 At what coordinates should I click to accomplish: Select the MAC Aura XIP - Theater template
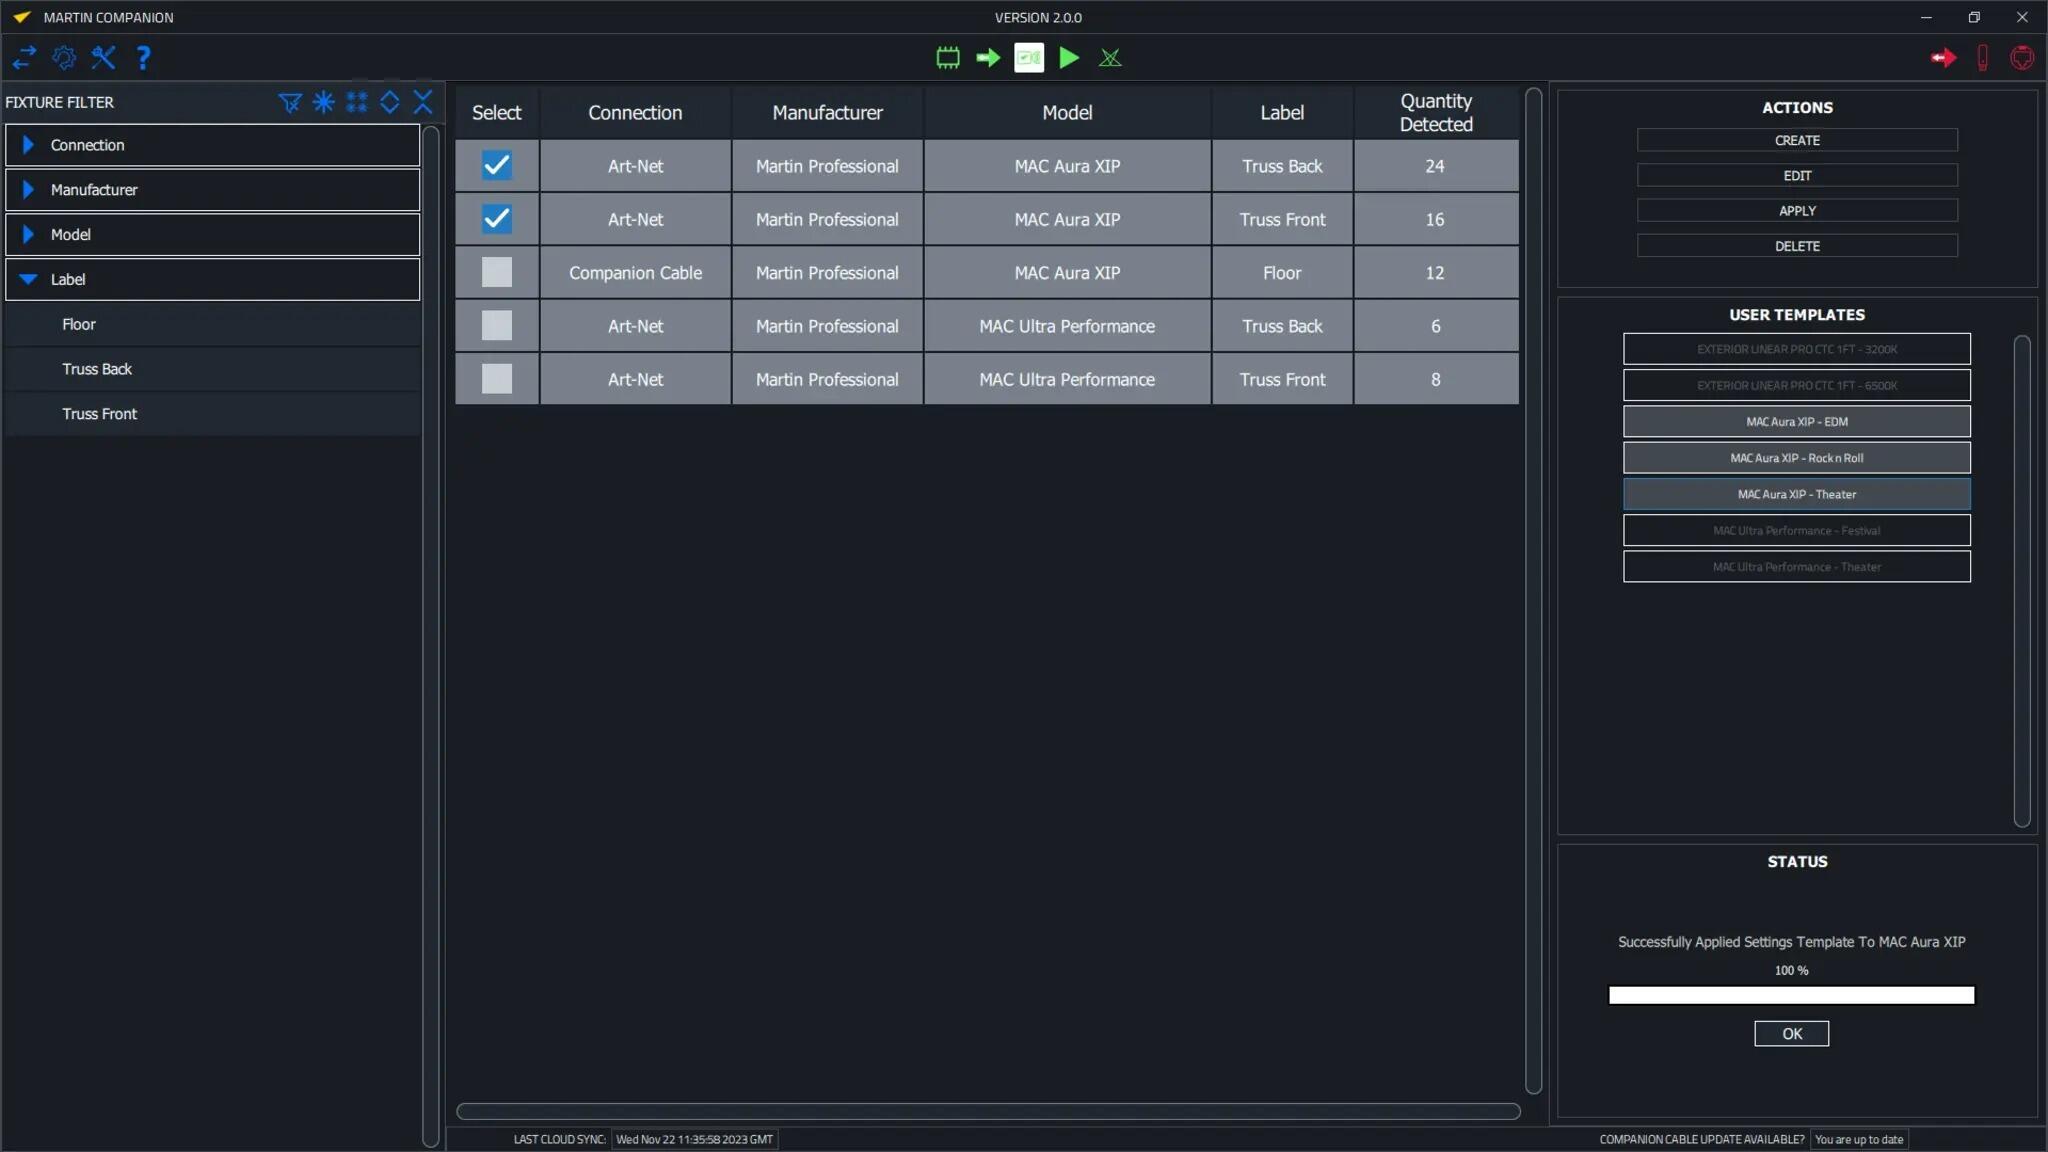[1797, 494]
